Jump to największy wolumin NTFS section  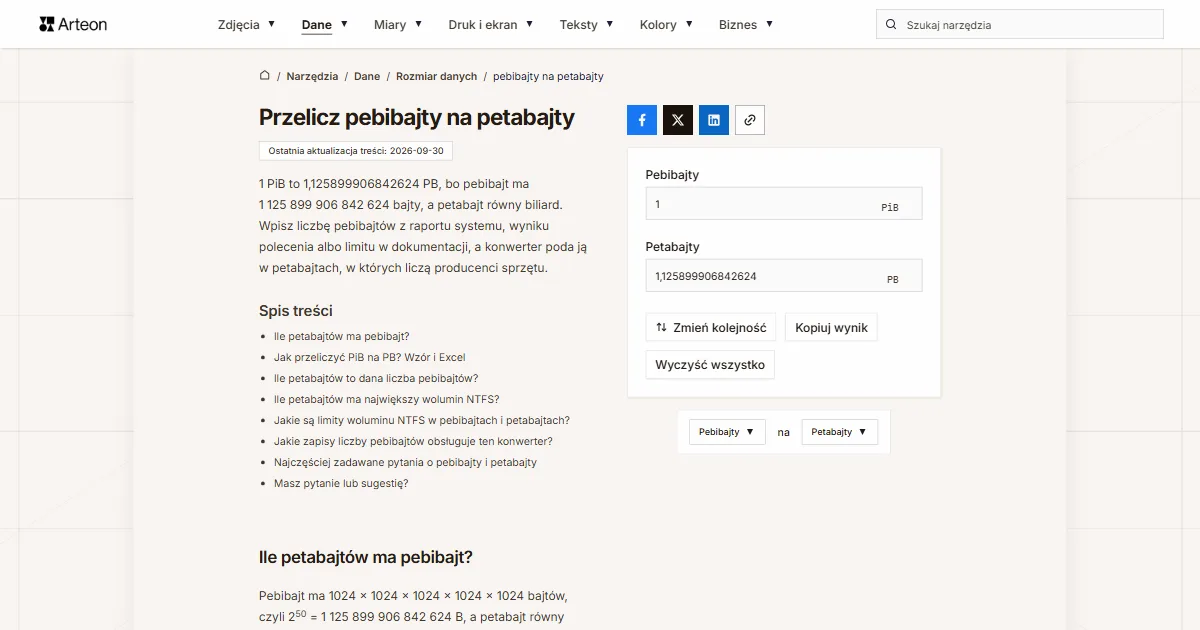pyautogui.click(x=387, y=399)
